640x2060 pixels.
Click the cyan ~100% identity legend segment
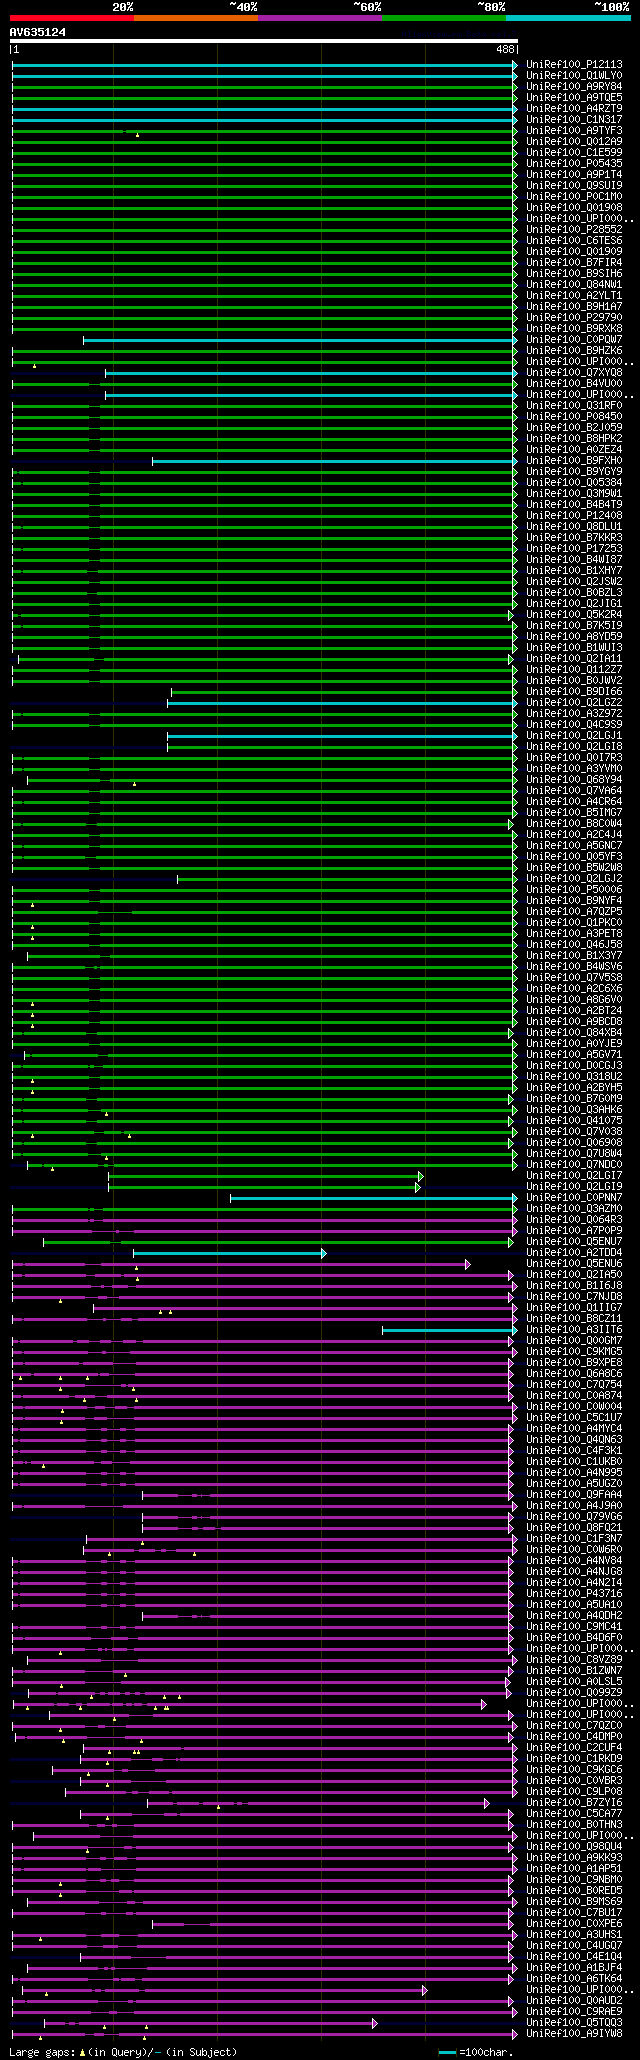568,18
